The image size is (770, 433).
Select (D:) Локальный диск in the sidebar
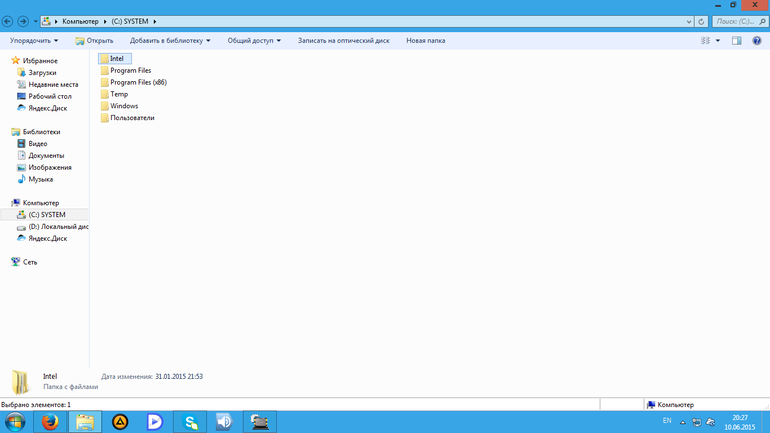pyautogui.click(x=58, y=227)
